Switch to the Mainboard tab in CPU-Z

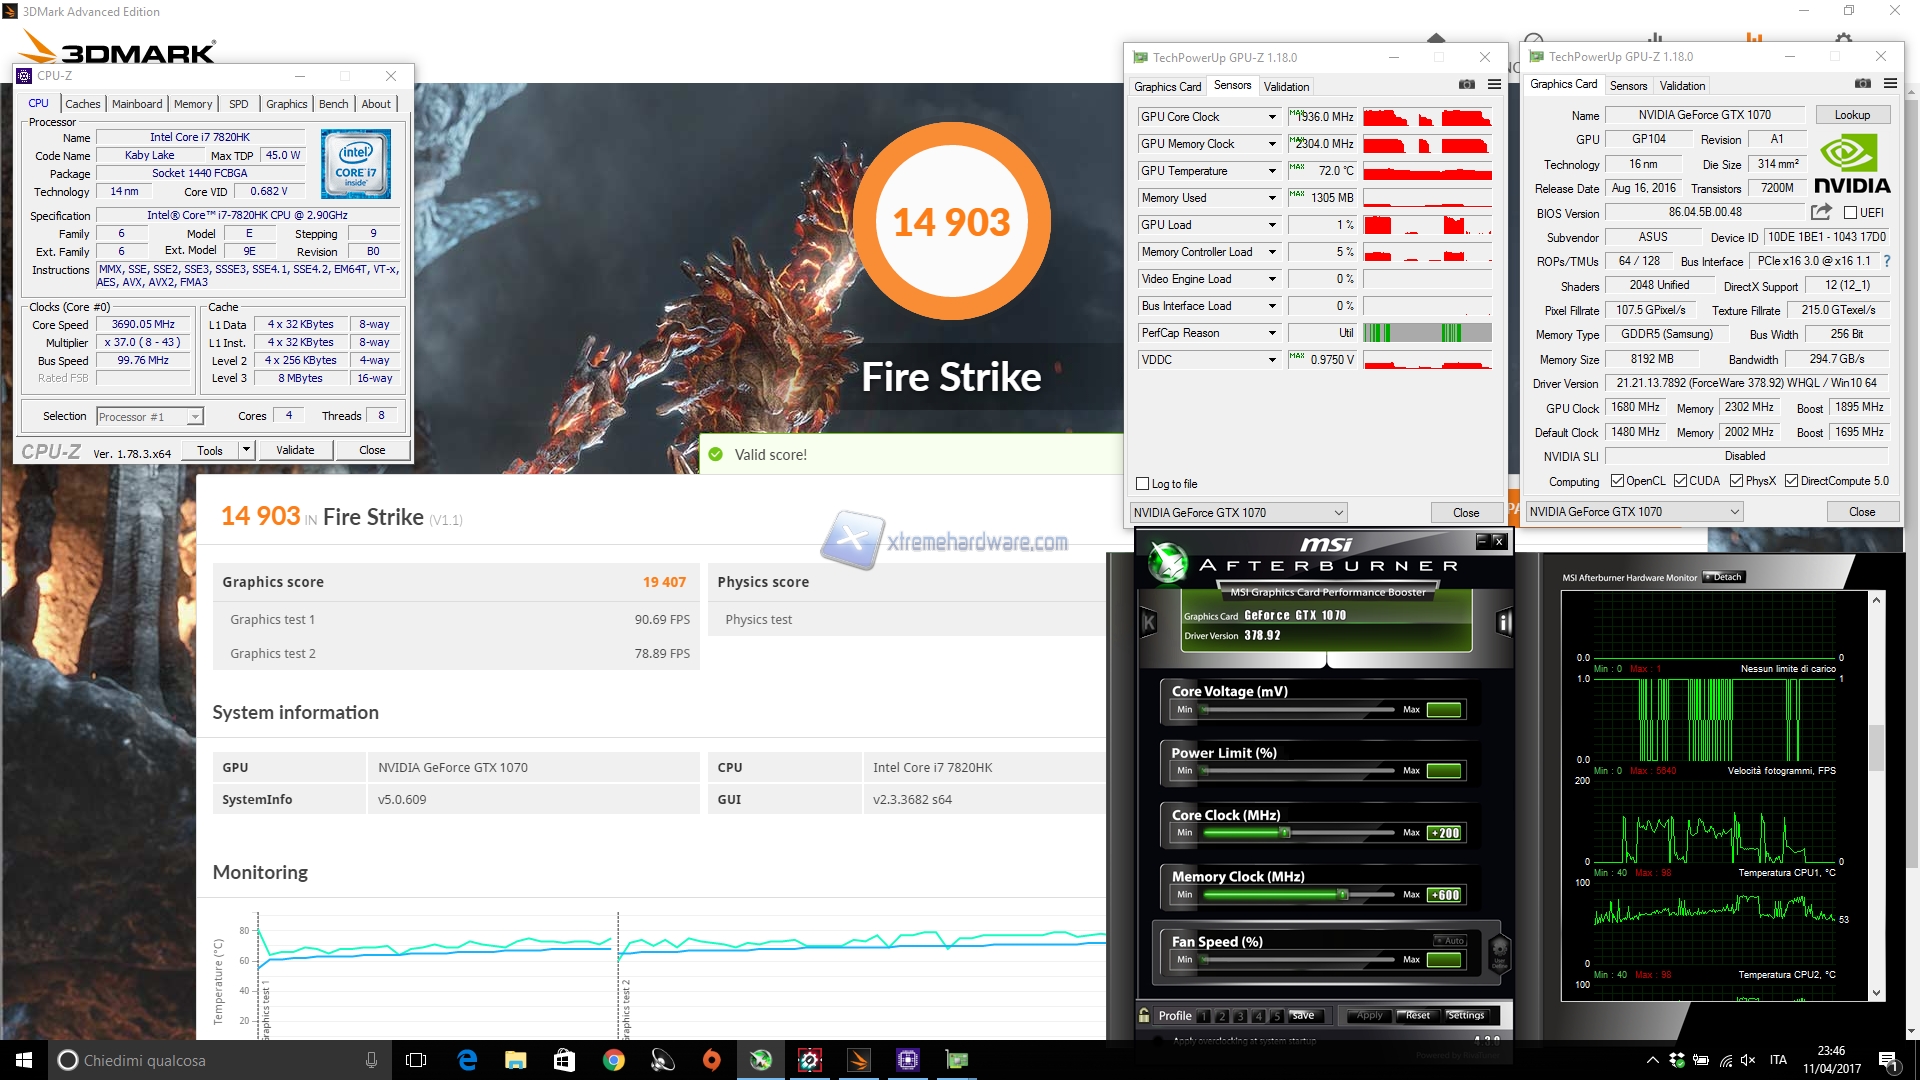[x=137, y=104]
